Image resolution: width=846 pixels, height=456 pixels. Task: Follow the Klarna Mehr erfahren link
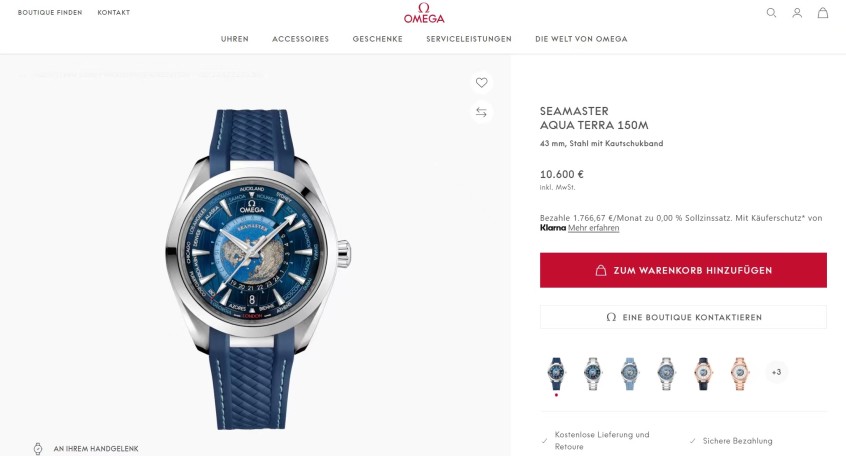(593, 228)
